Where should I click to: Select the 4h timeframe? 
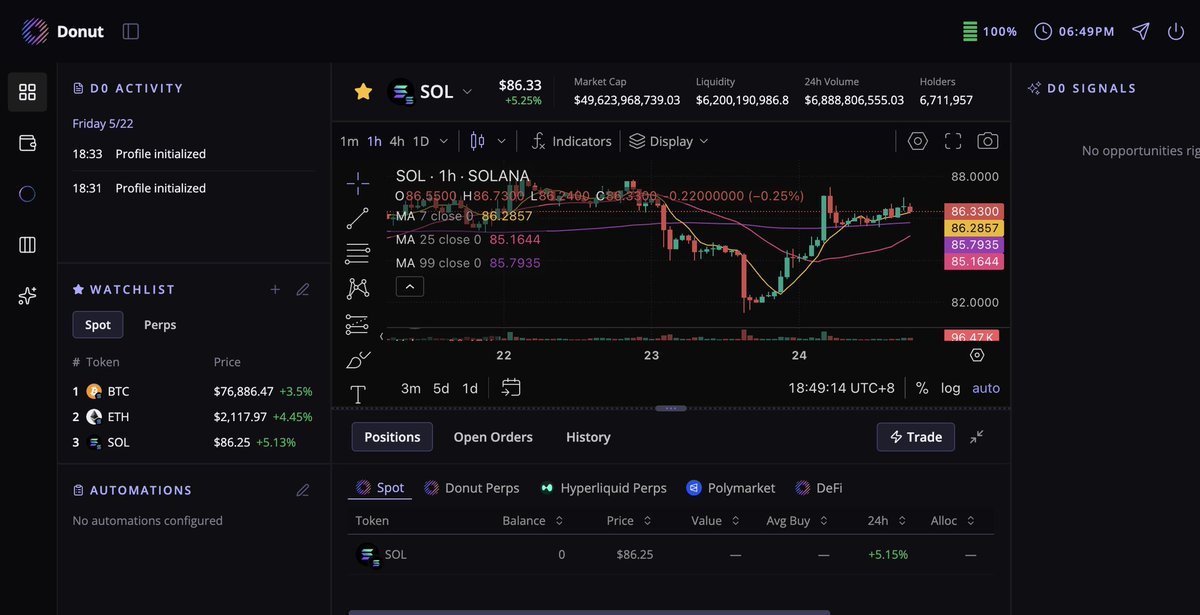click(397, 141)
